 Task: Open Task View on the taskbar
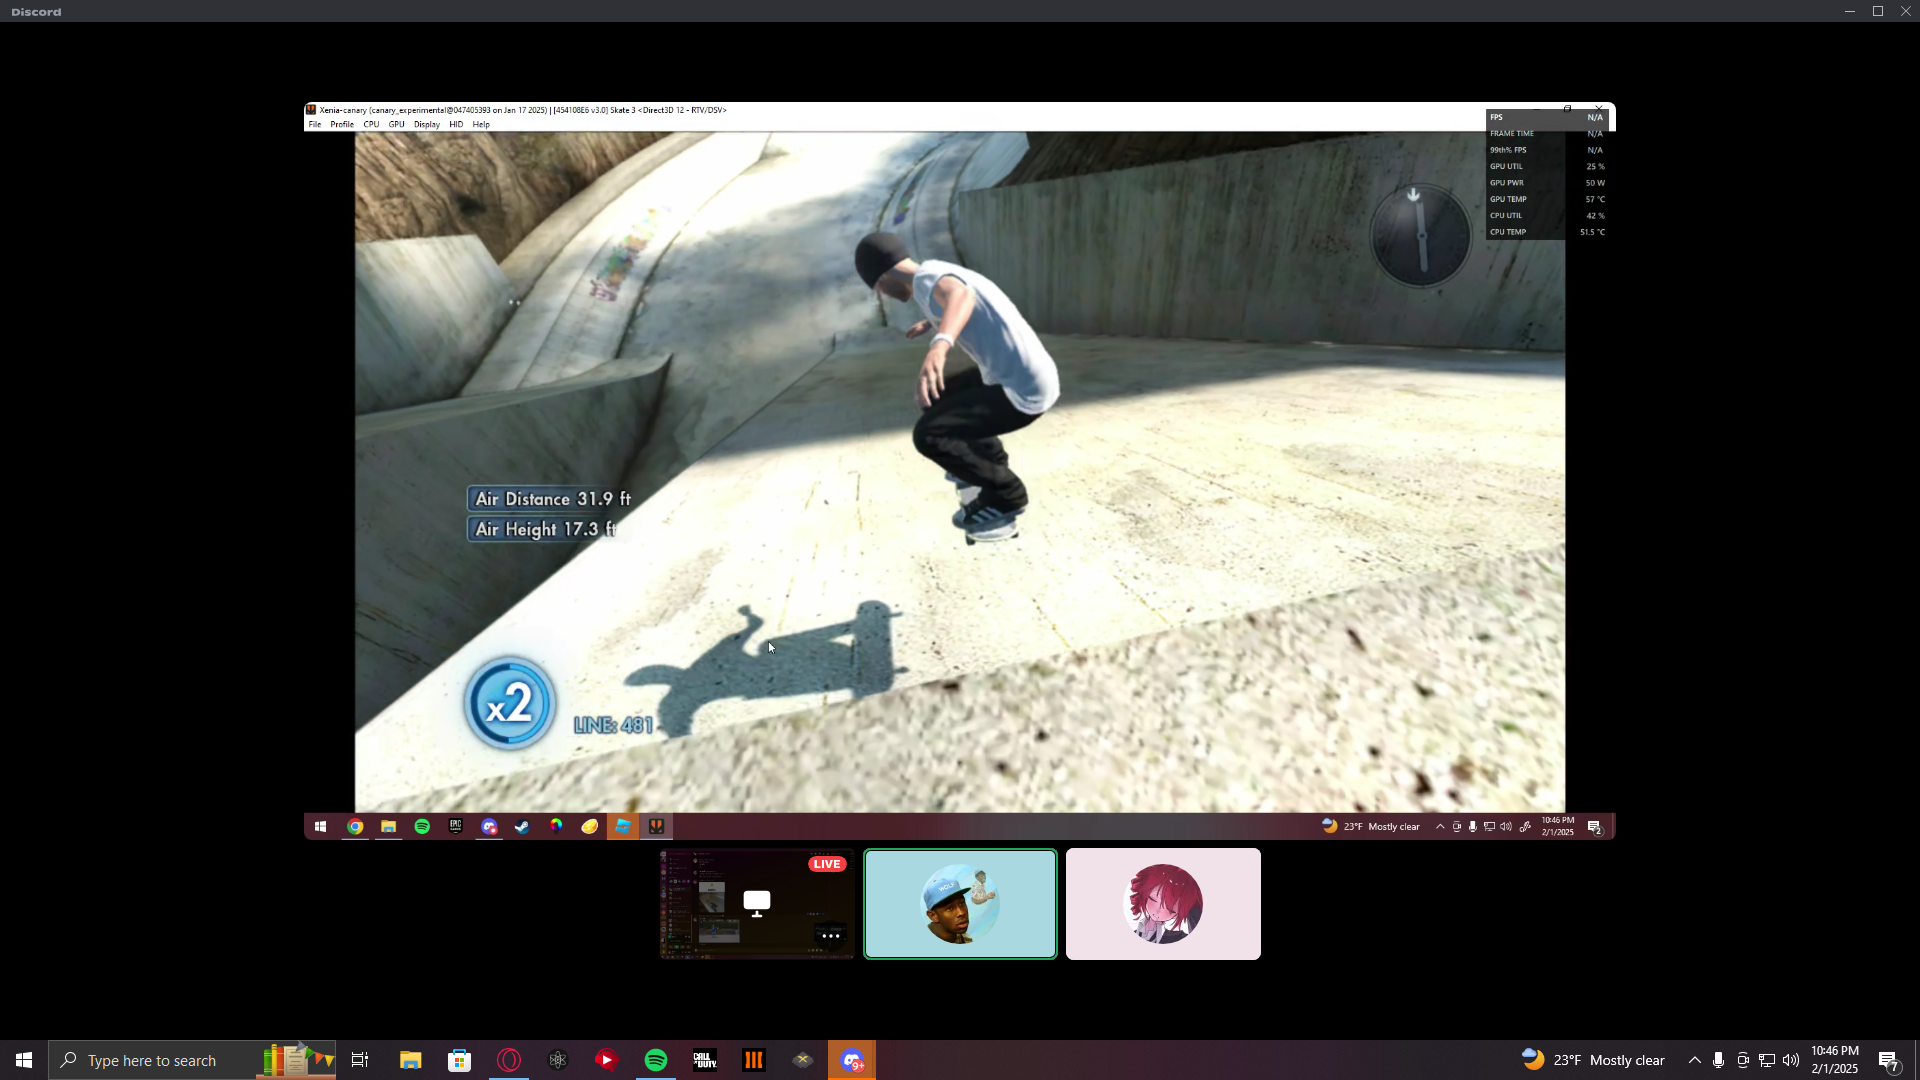click(360, 1060)
